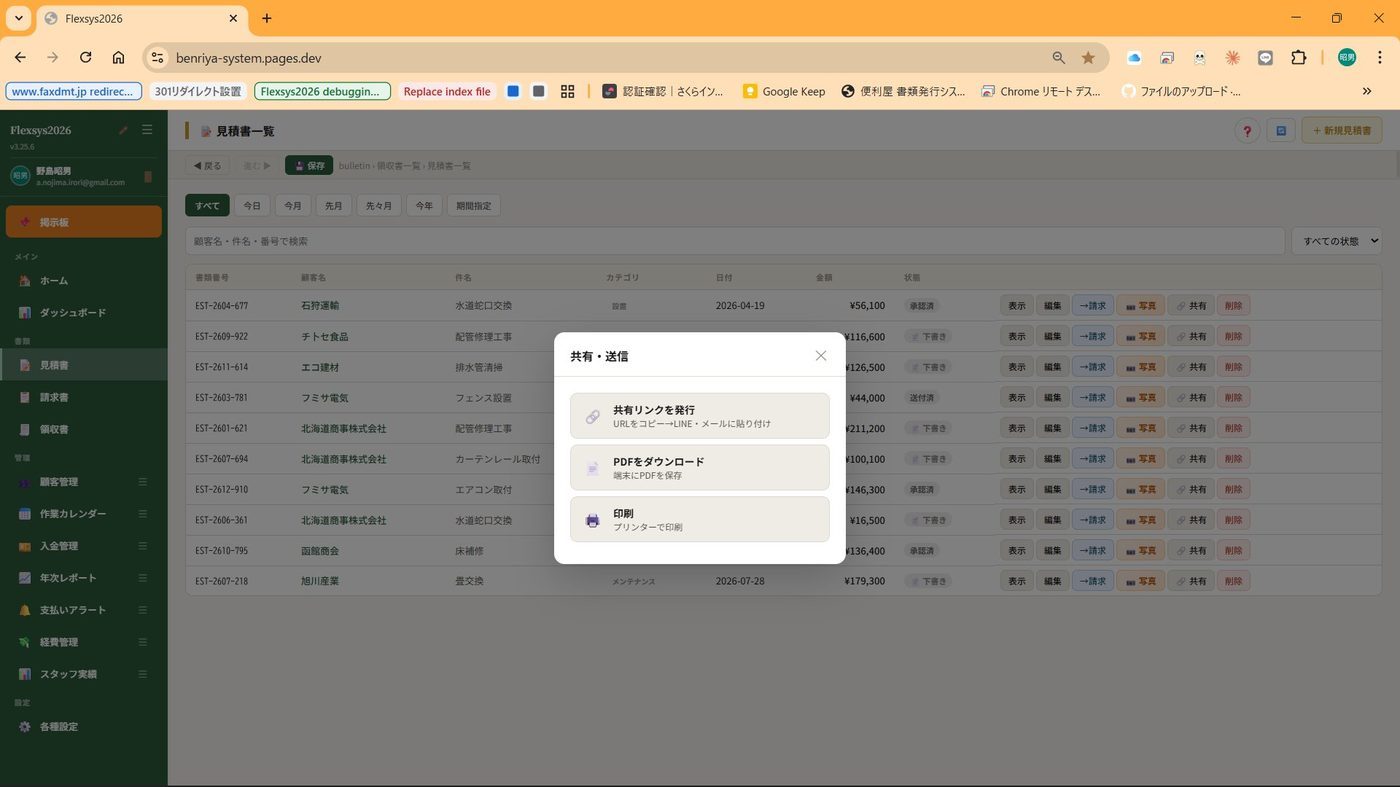
Task: Click the browser address bar URL
Action: pyautogui.click(x=249, y=58)
